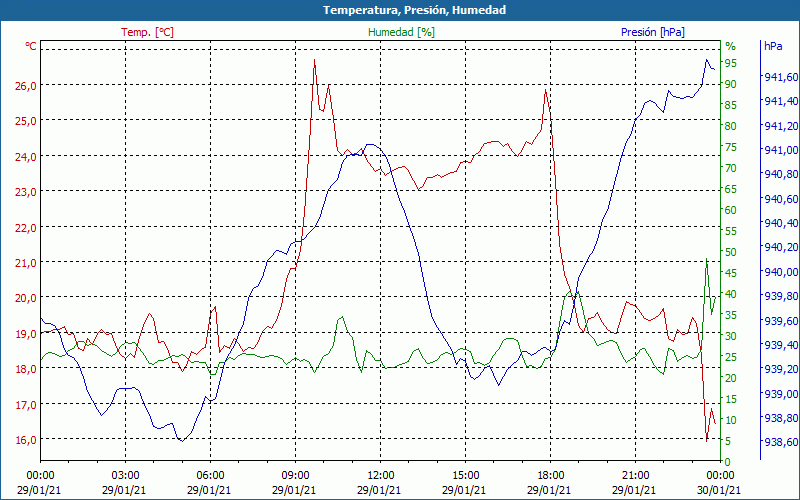
Task: Click the '20,0' temperature axis value
Action: coord(26,298)
